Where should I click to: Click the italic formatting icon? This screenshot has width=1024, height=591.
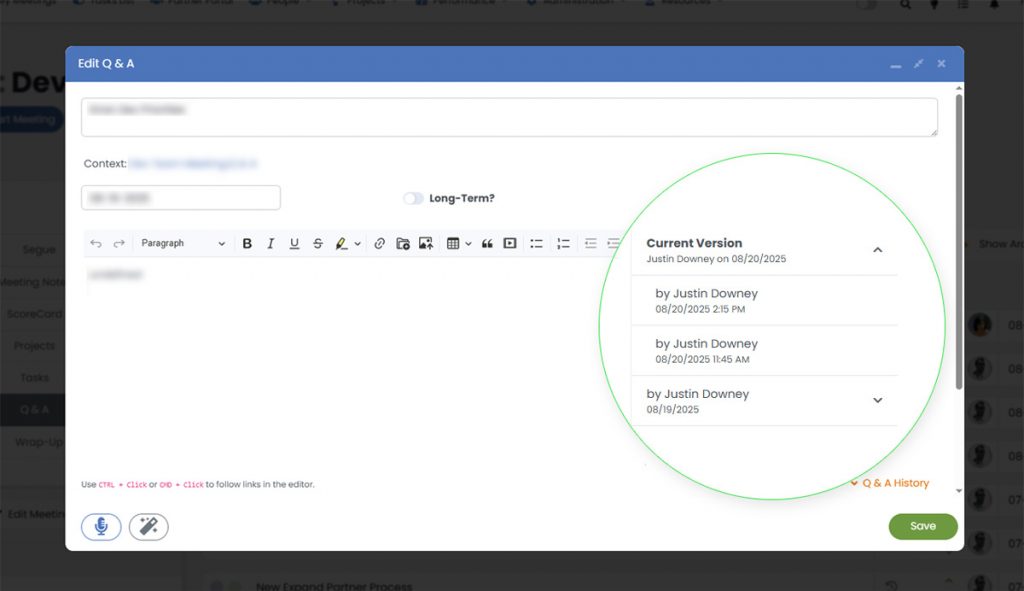pyautogui.click(x=270, y=243)
